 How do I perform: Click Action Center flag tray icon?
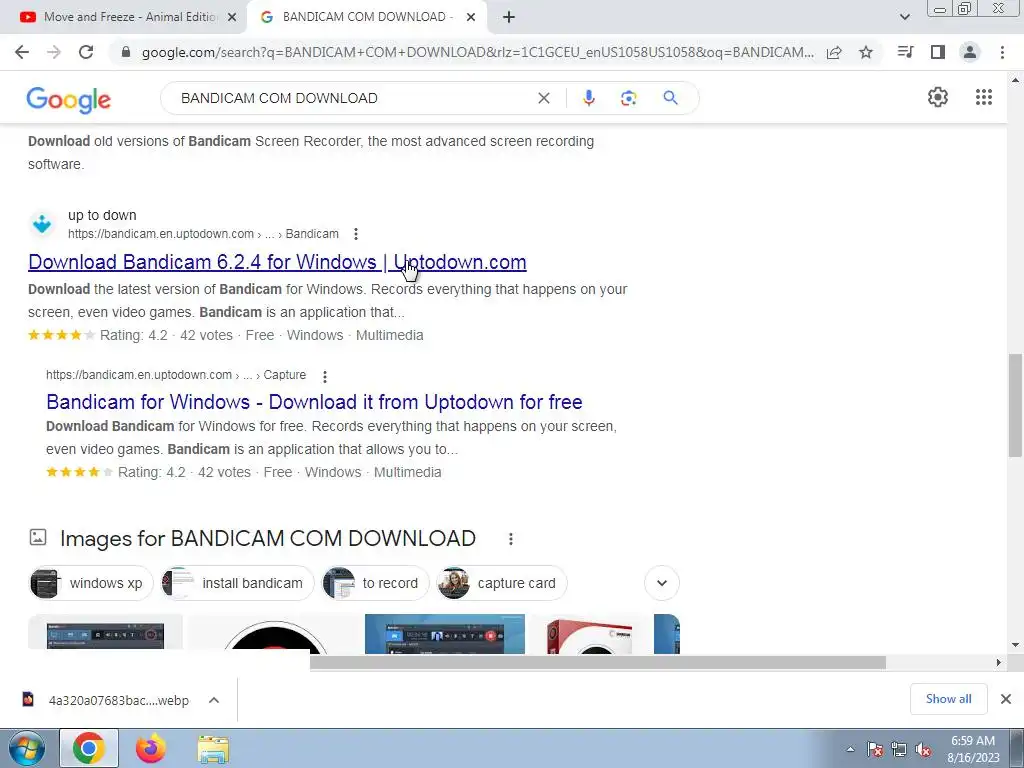click(x=875, y=749)
